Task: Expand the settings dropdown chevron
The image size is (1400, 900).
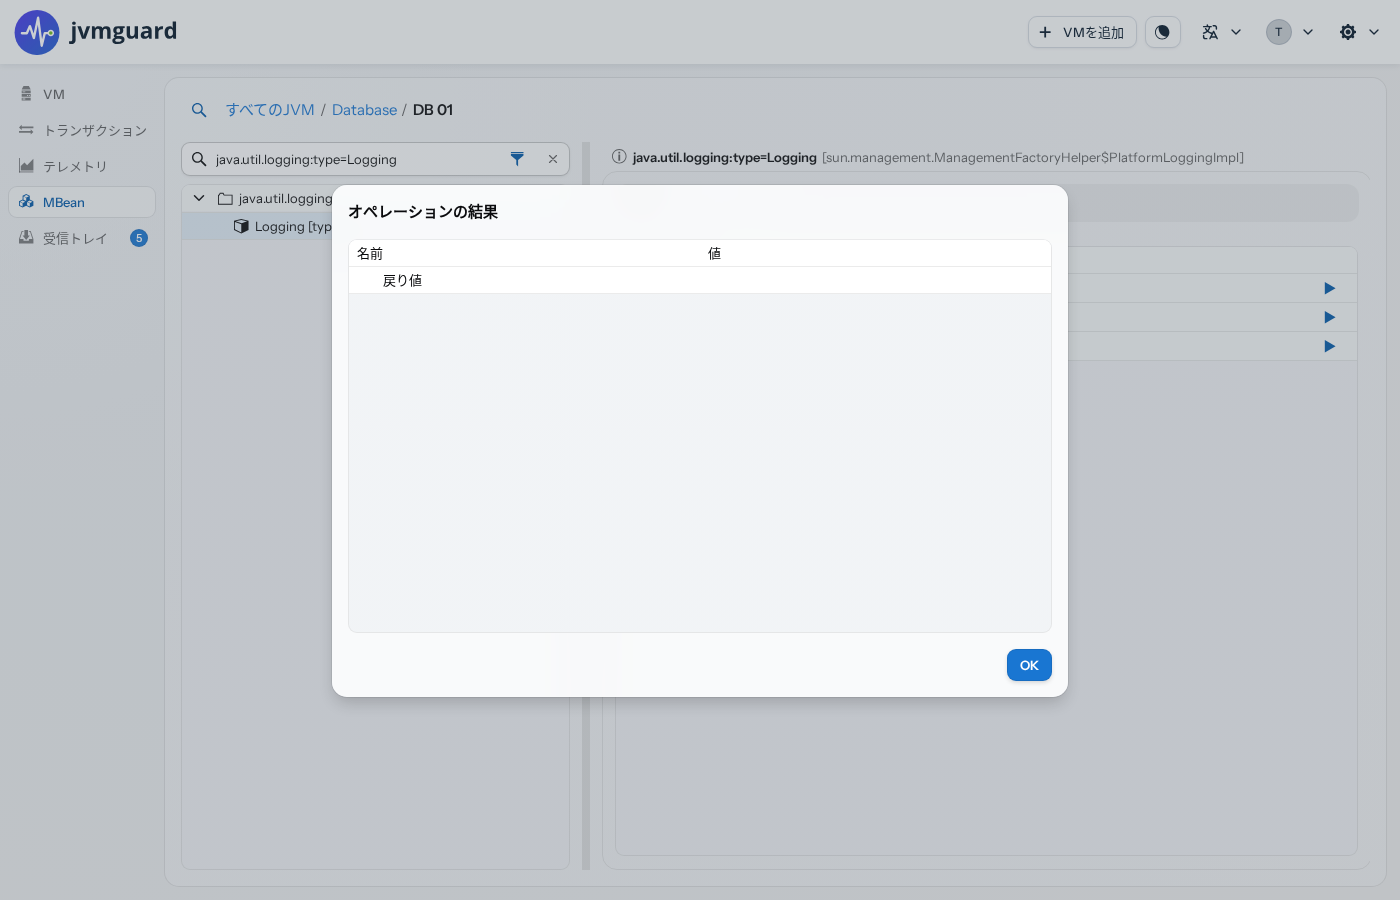Action: [x=1374, y=32]
